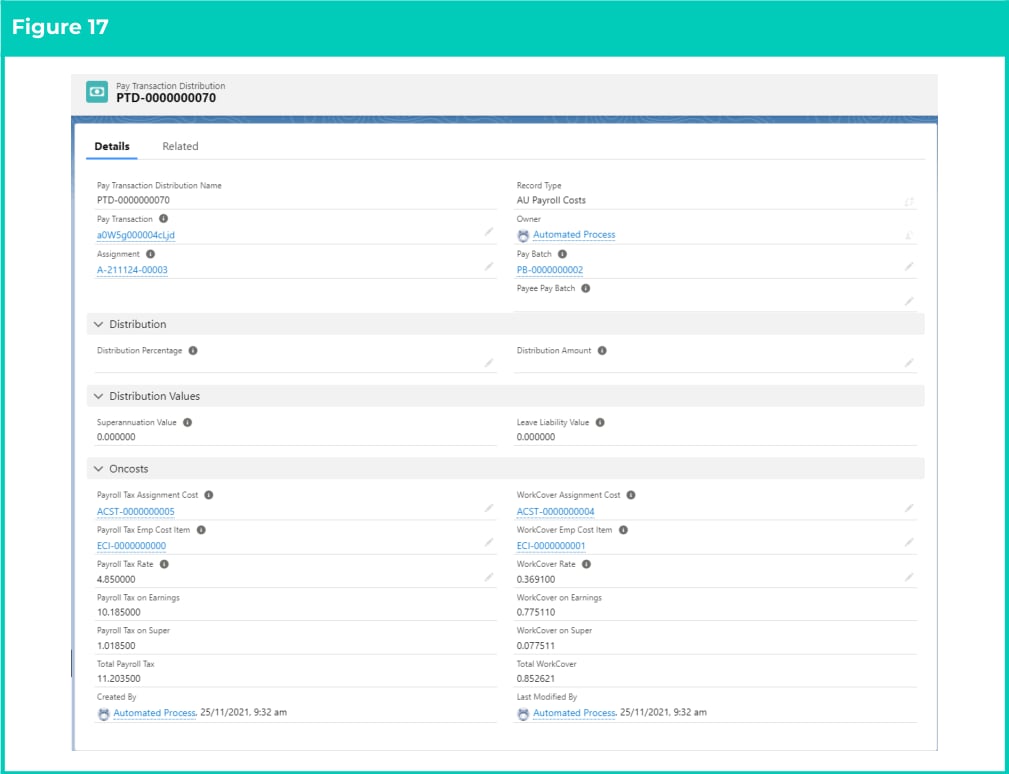Edit Distribution Percentage pencil
The height and width of the screenshot is (774, 1009).
(489, 364)
